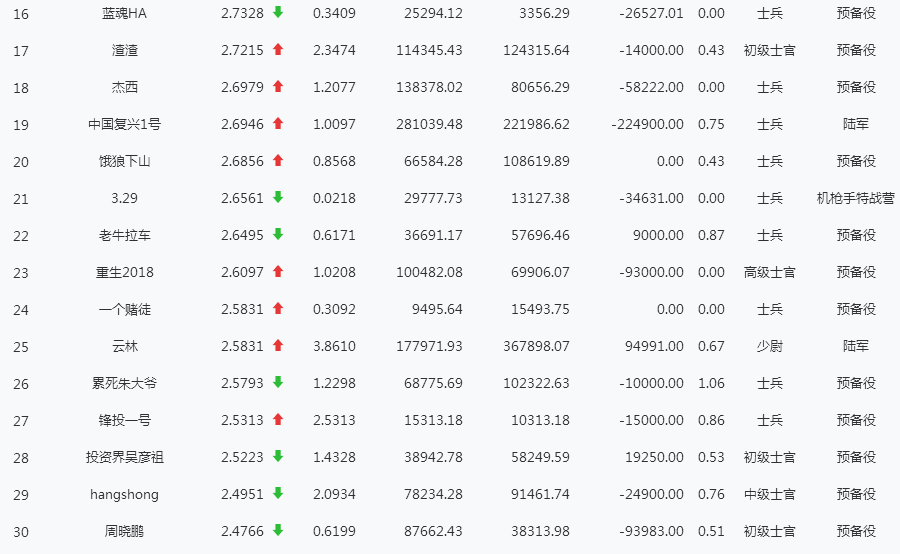Click the green down arrow beside 2.4766
This screenshot has width=900, height=554.
click(x=278, y=530)
